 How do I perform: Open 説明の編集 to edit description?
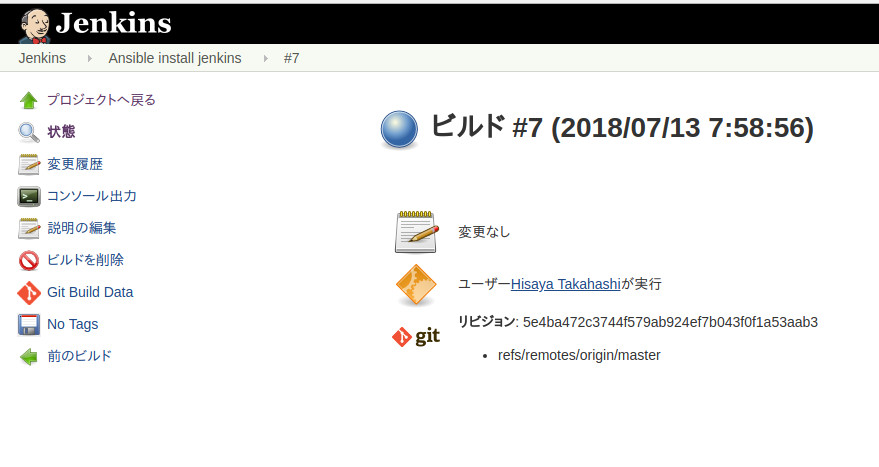click(x=82, y=228)
